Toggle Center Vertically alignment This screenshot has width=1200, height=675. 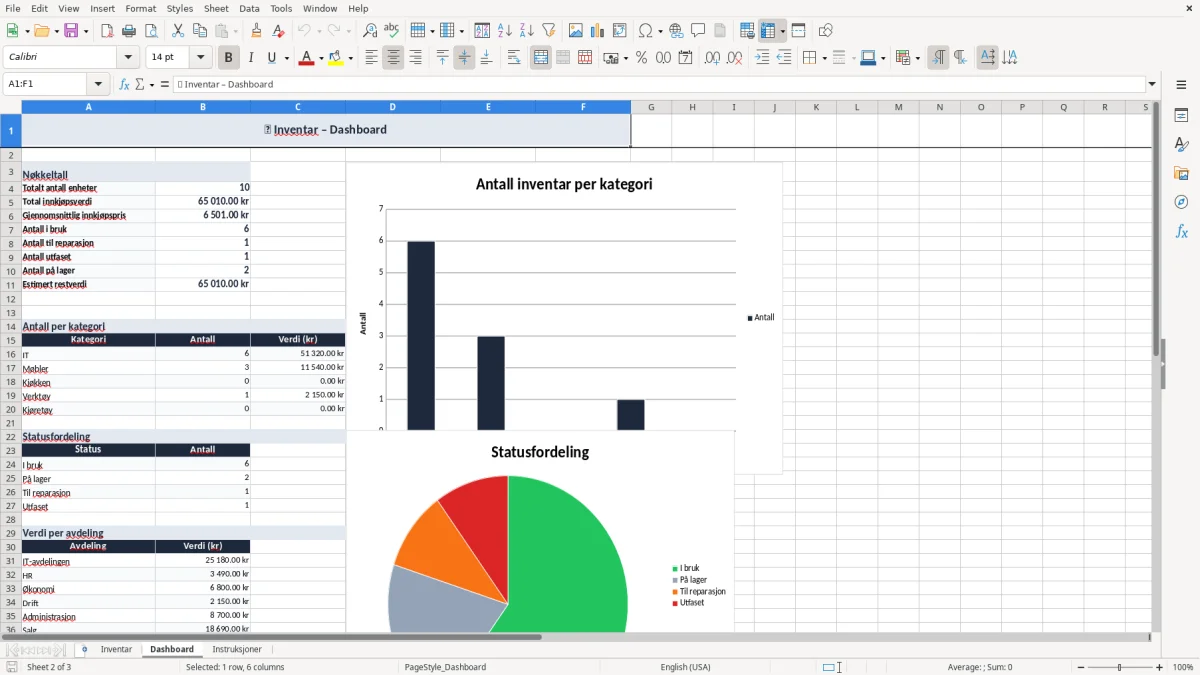pyautogui.click(x=464, y=58)
